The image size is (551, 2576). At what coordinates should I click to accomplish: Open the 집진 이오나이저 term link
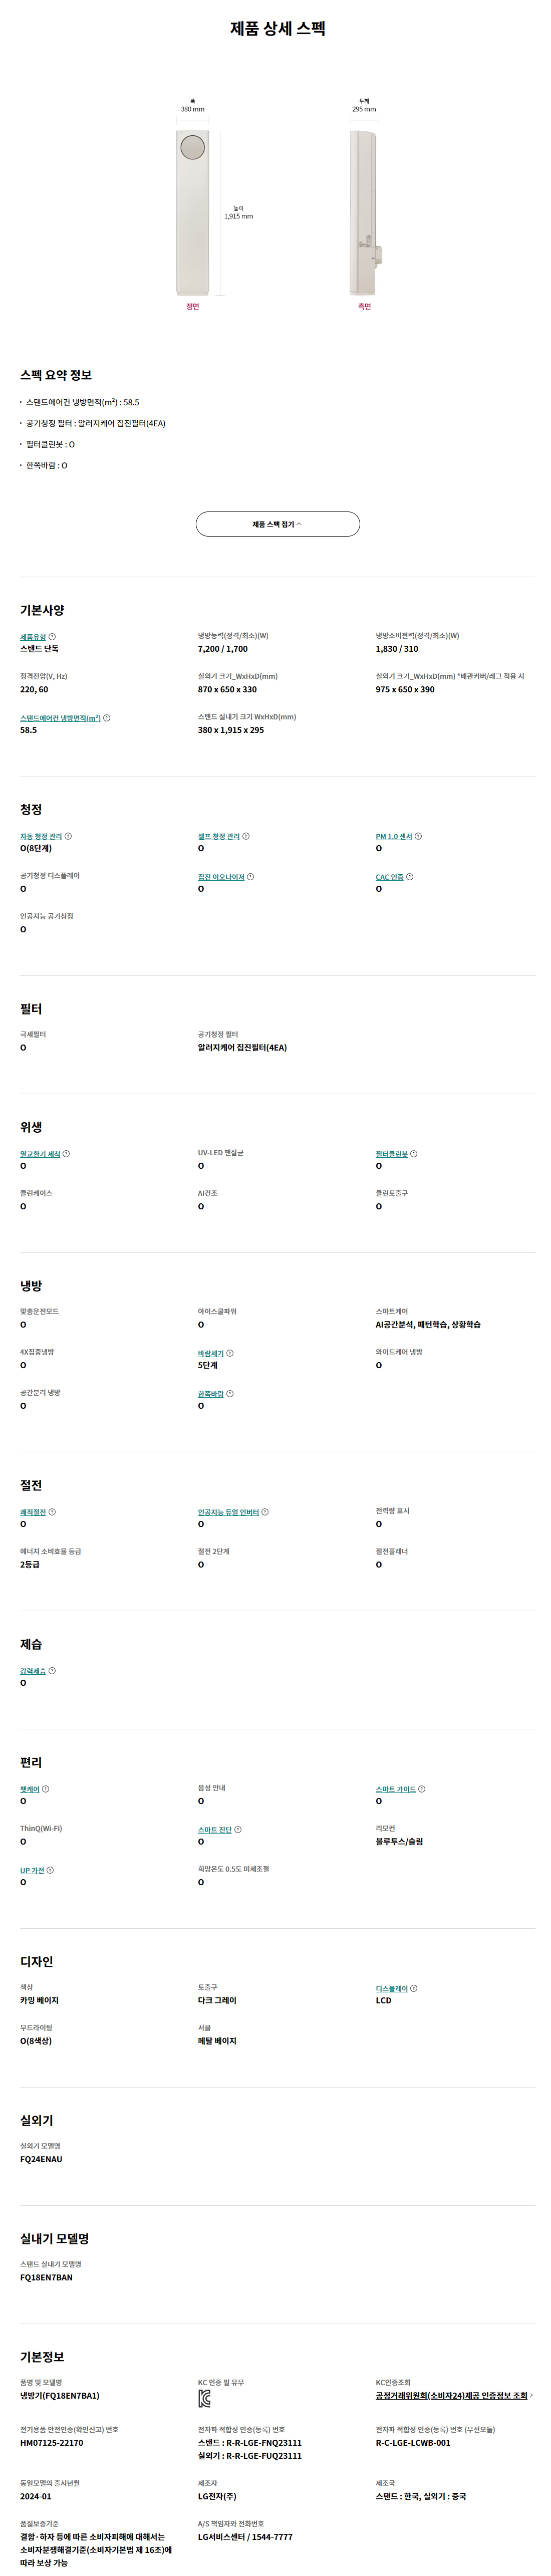click(221, 877)
